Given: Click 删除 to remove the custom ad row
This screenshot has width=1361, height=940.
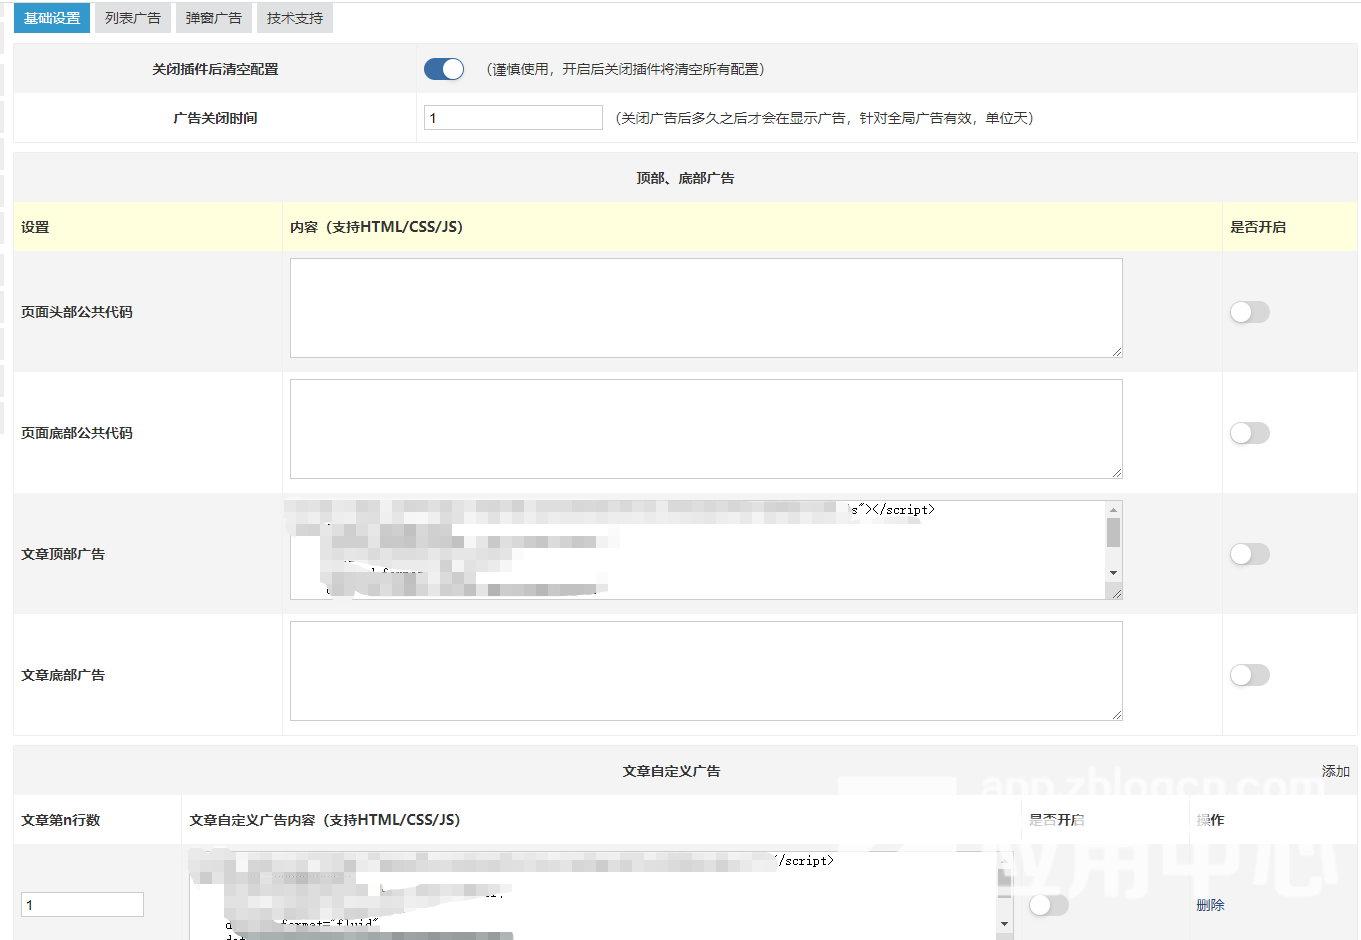Looking at the screenshot, I should coord(1210,905).
